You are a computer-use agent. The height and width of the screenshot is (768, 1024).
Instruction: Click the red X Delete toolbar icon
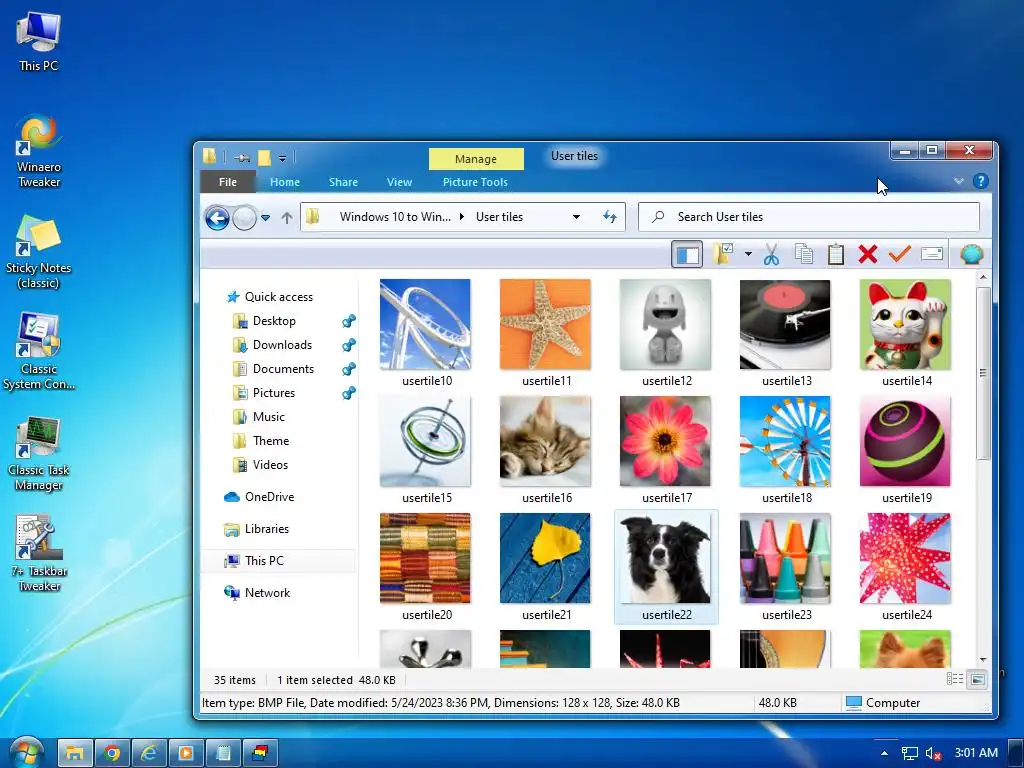click(868, 254)
